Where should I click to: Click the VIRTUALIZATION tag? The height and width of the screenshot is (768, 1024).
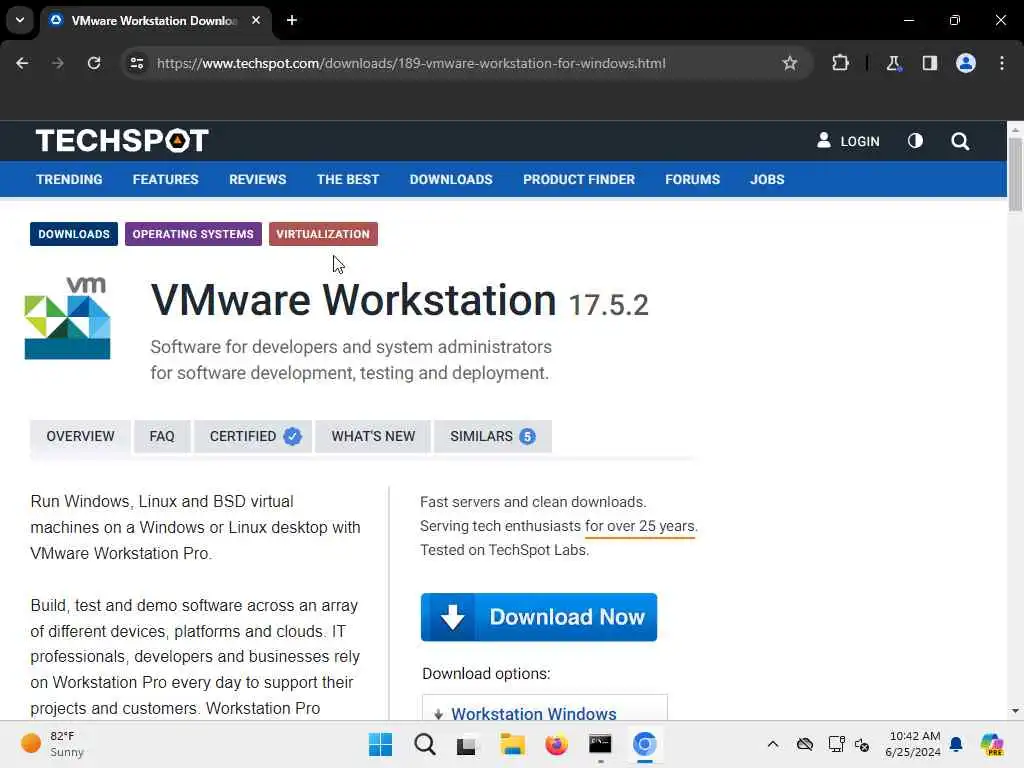(323, 234)
